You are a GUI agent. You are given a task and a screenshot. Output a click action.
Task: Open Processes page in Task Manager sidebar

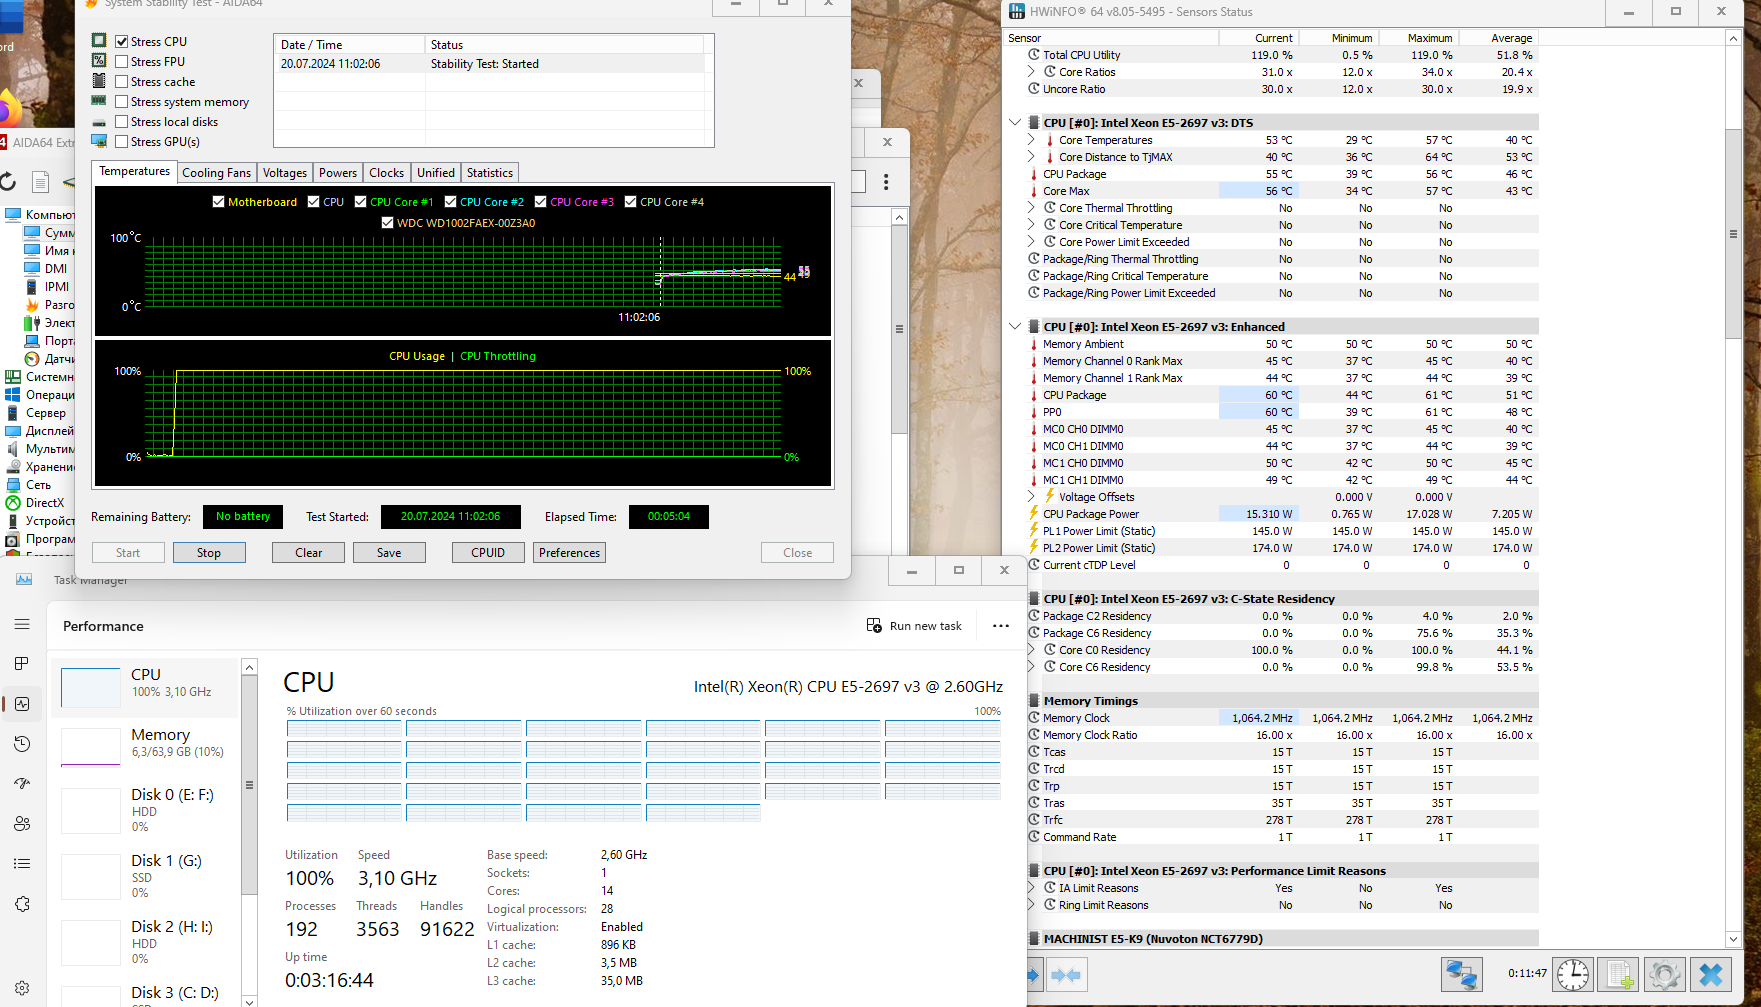pos(22,664)
